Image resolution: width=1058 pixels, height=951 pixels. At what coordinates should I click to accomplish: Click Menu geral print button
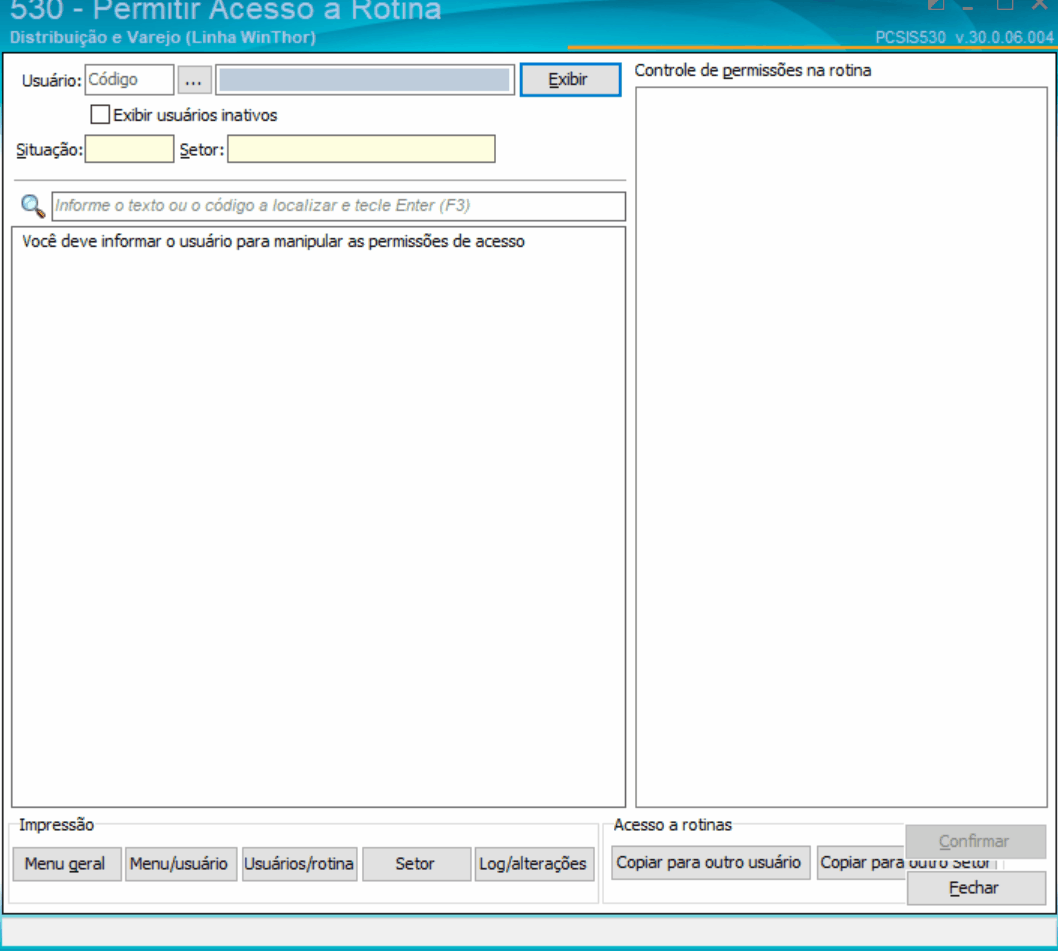[x=66, y=864]
